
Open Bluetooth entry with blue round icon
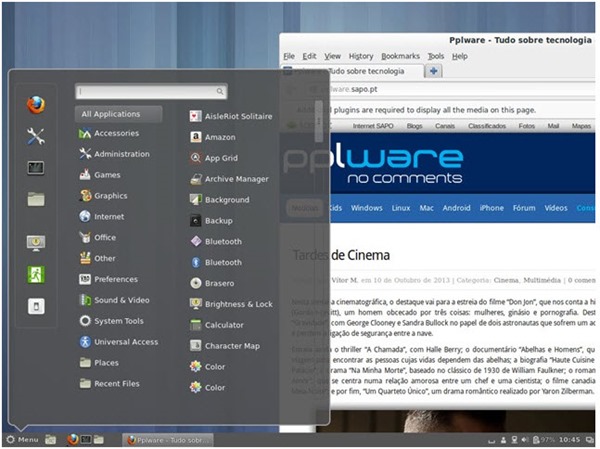(x=216, y=262)
